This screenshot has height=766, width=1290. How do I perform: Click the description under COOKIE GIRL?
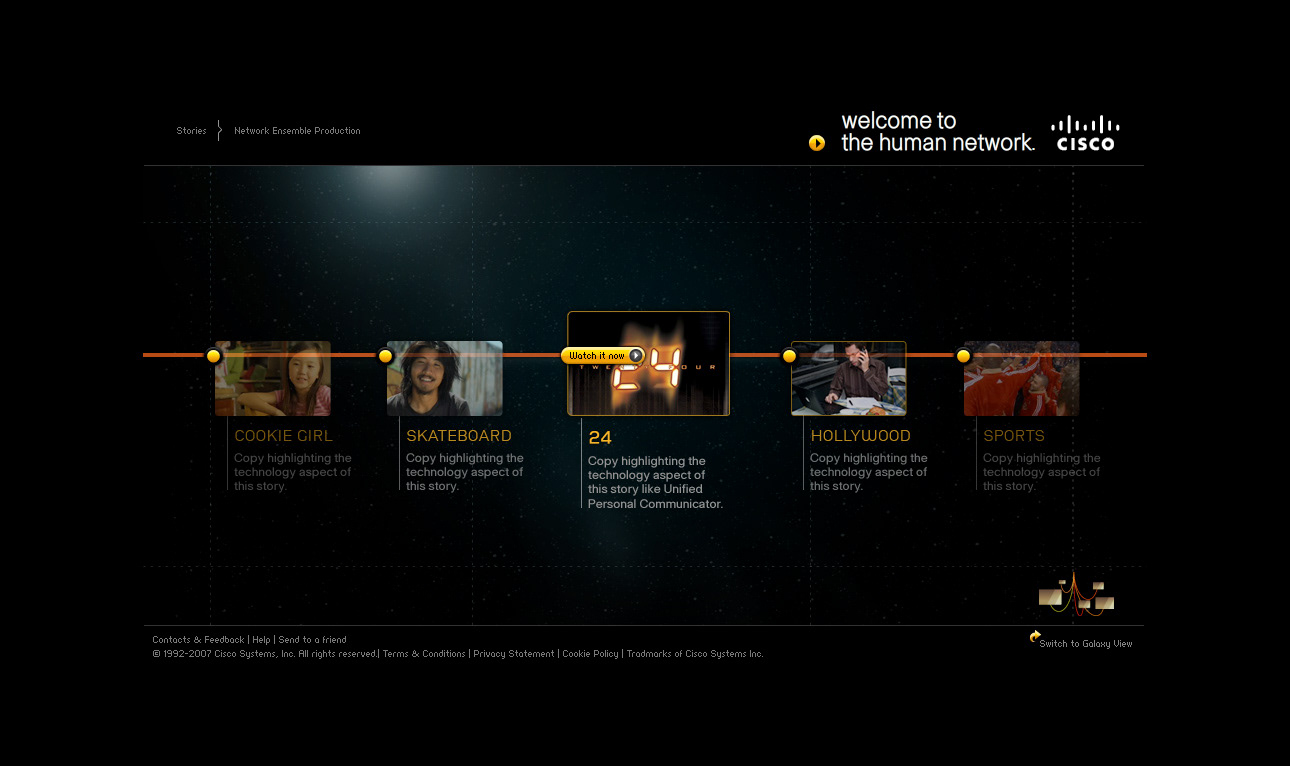[x=293, y=472]
